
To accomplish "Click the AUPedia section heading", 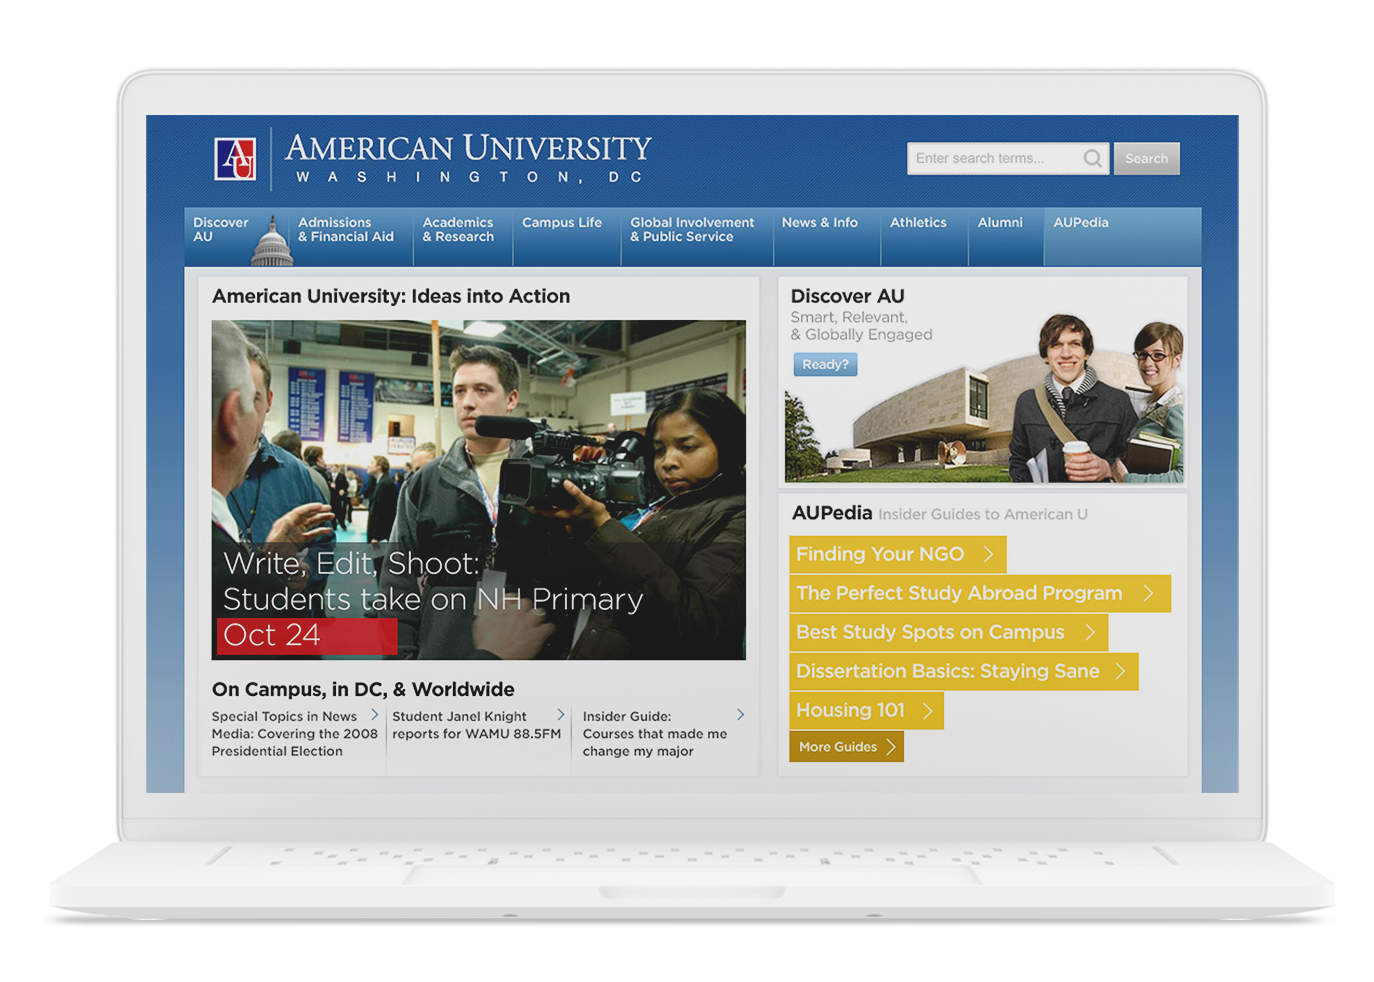I will coord(832,513).
